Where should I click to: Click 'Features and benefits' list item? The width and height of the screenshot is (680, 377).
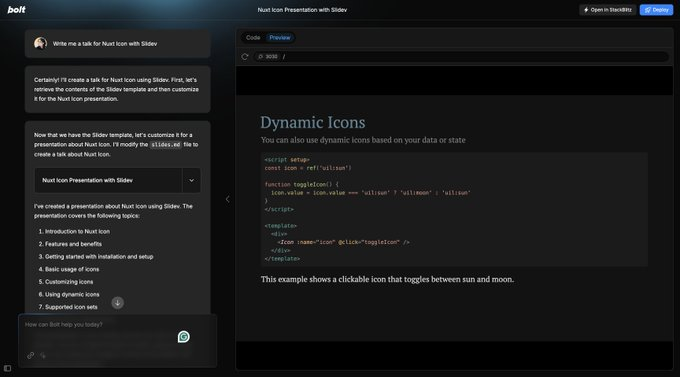[x=73, y=244]
